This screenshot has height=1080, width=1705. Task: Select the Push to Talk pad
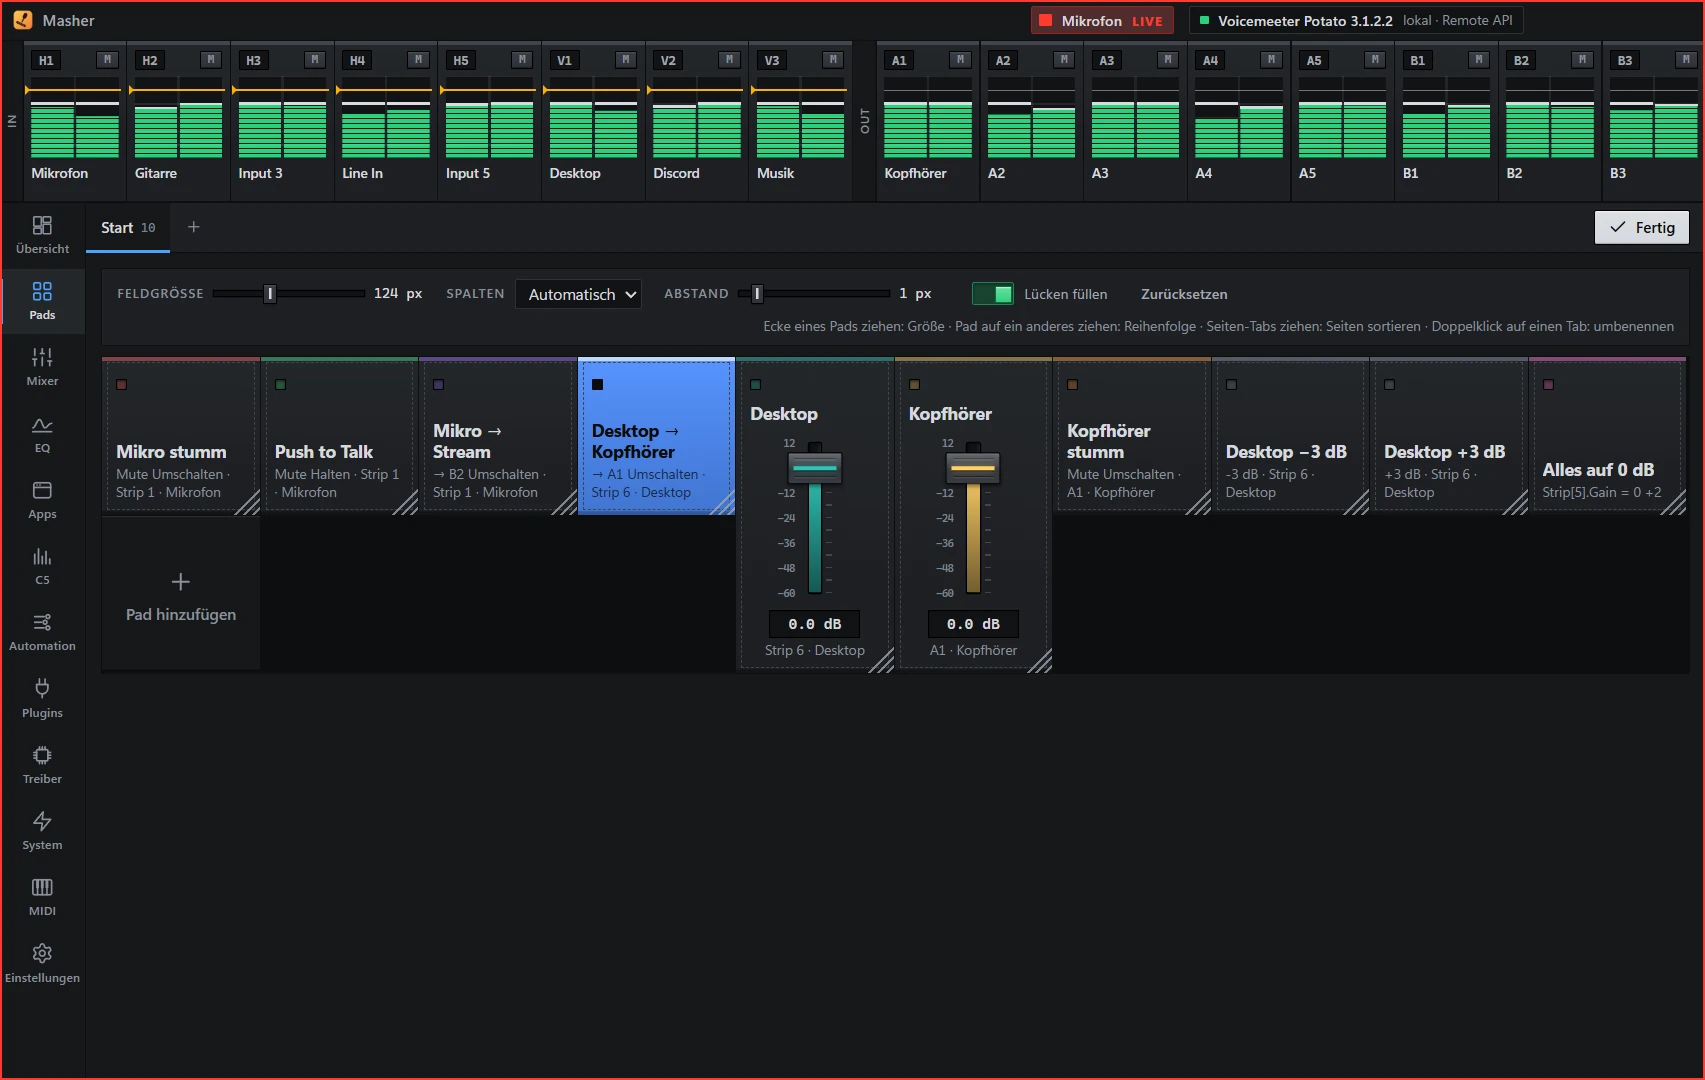[x=339, y=437]
